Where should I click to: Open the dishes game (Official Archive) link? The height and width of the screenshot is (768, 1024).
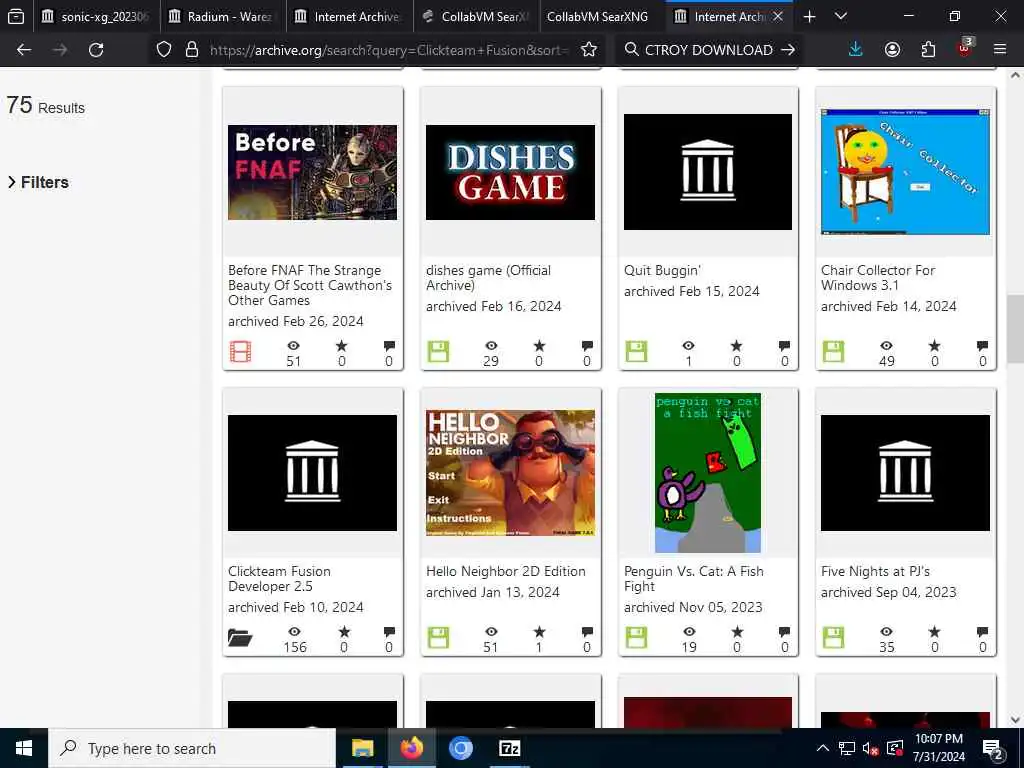point(488,278)
